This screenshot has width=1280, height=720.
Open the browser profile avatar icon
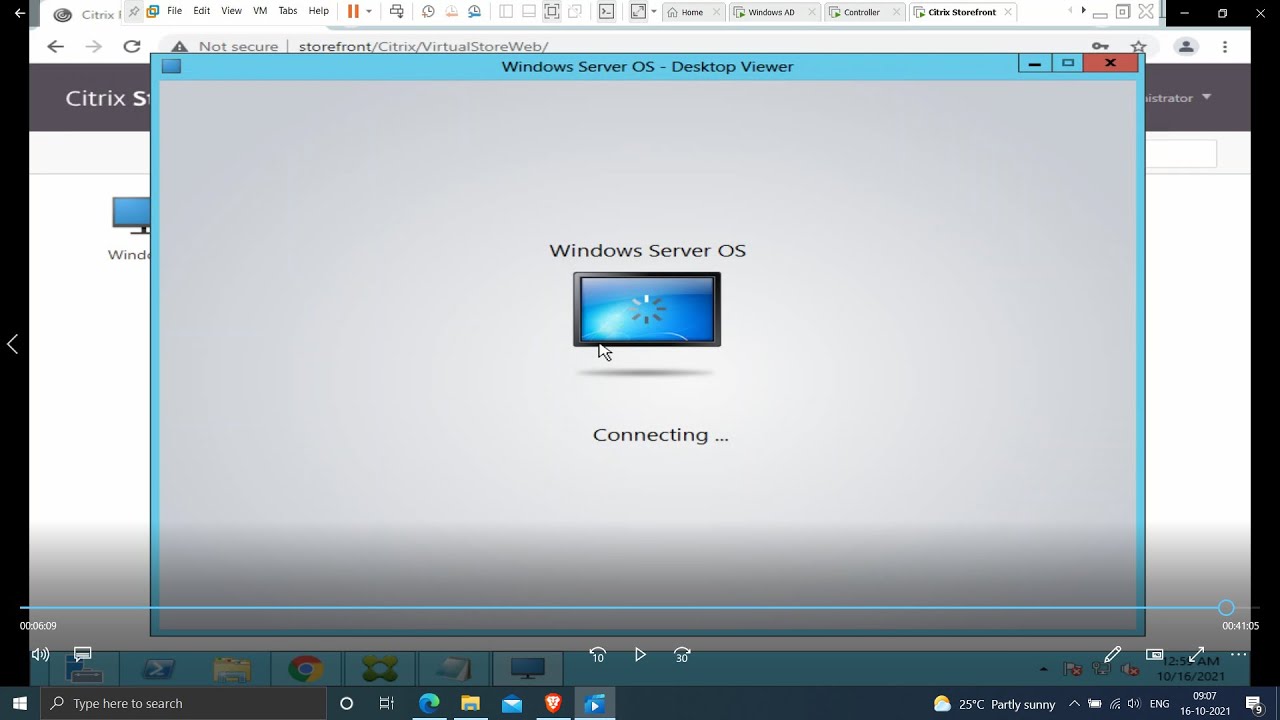pos(1186,47)
